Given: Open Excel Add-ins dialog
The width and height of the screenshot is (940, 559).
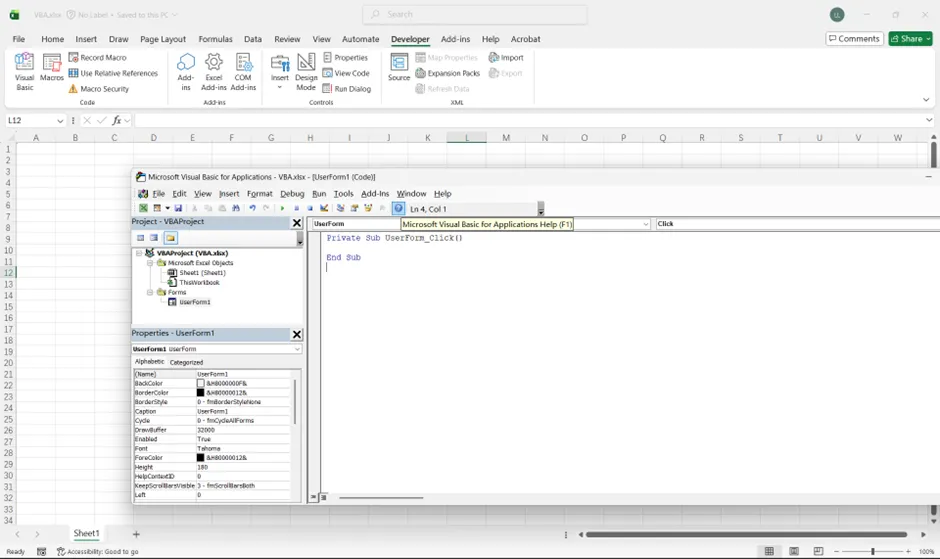Looking at the screenshot, I should pos(214,70).
